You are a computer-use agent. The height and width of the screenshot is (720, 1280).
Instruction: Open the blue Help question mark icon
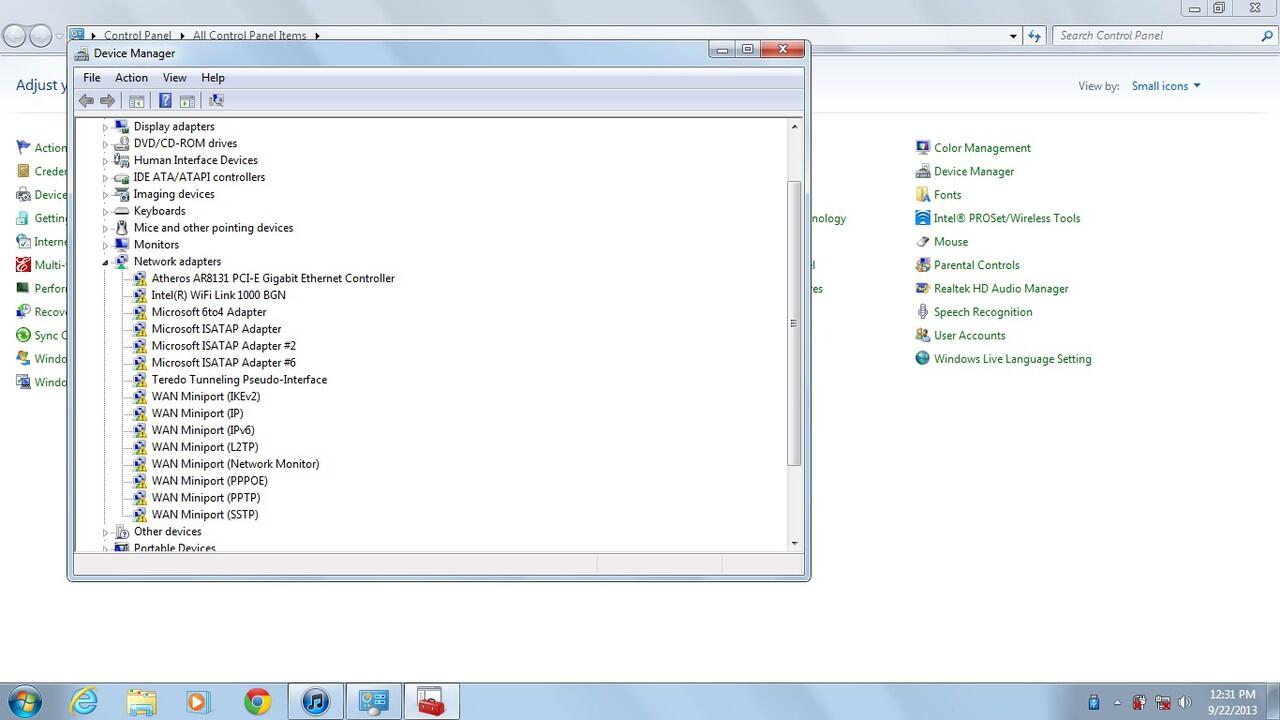(166, 100)
